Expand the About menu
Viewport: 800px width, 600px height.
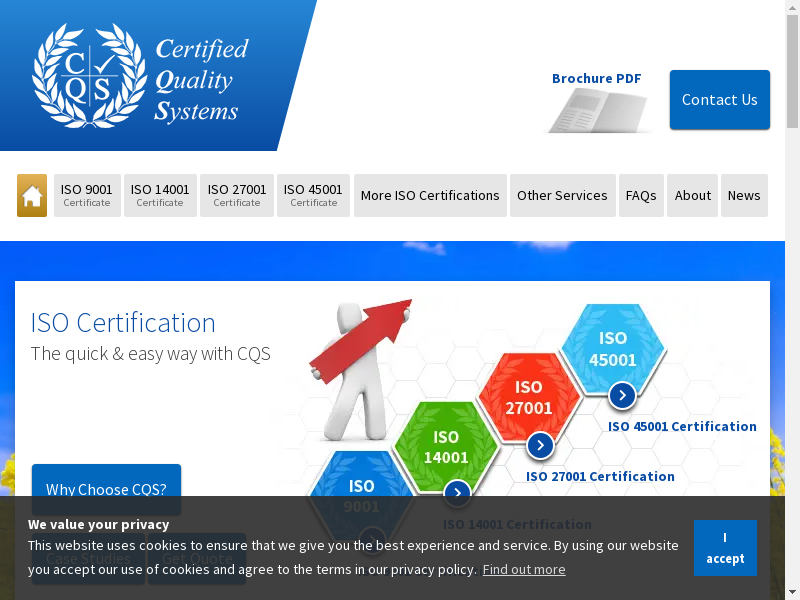692,196
